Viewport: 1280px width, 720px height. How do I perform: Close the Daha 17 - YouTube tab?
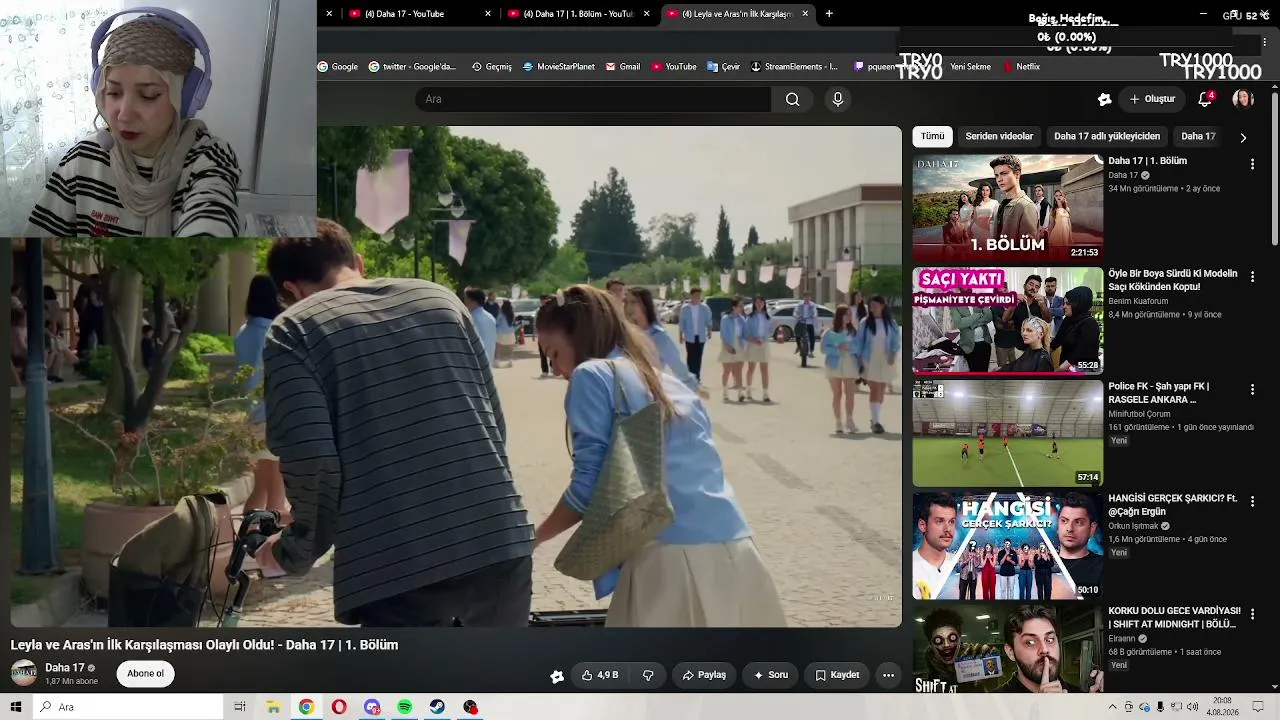pyautogui.click(x=488, y=14)
